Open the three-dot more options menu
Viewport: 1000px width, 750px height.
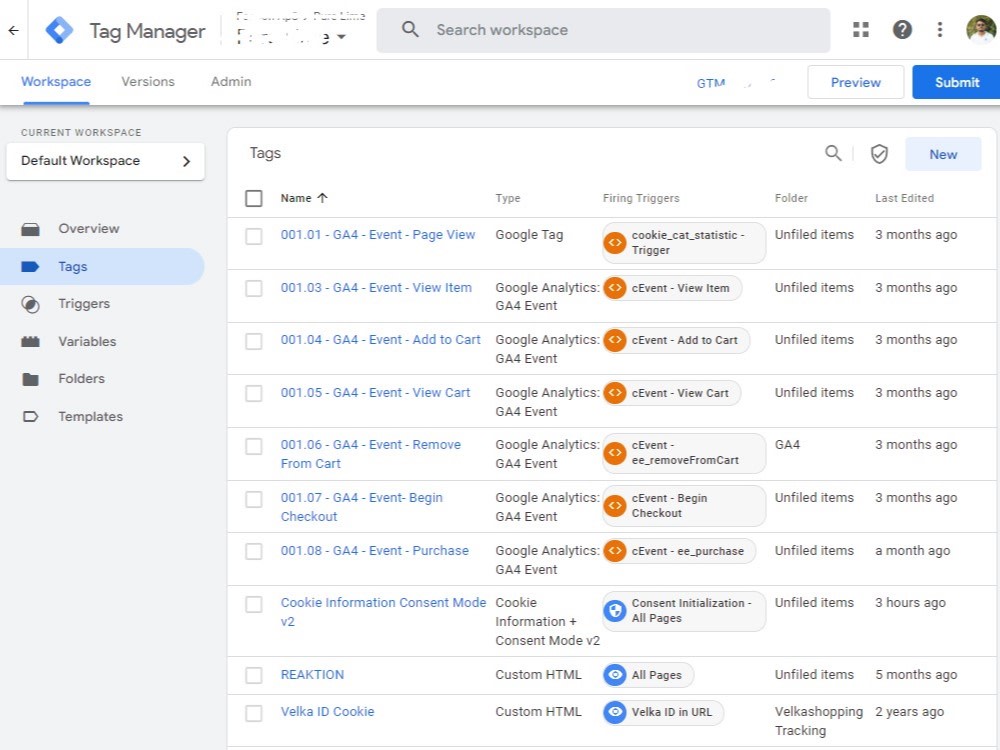pyautogui.click(x=939, y=29)
